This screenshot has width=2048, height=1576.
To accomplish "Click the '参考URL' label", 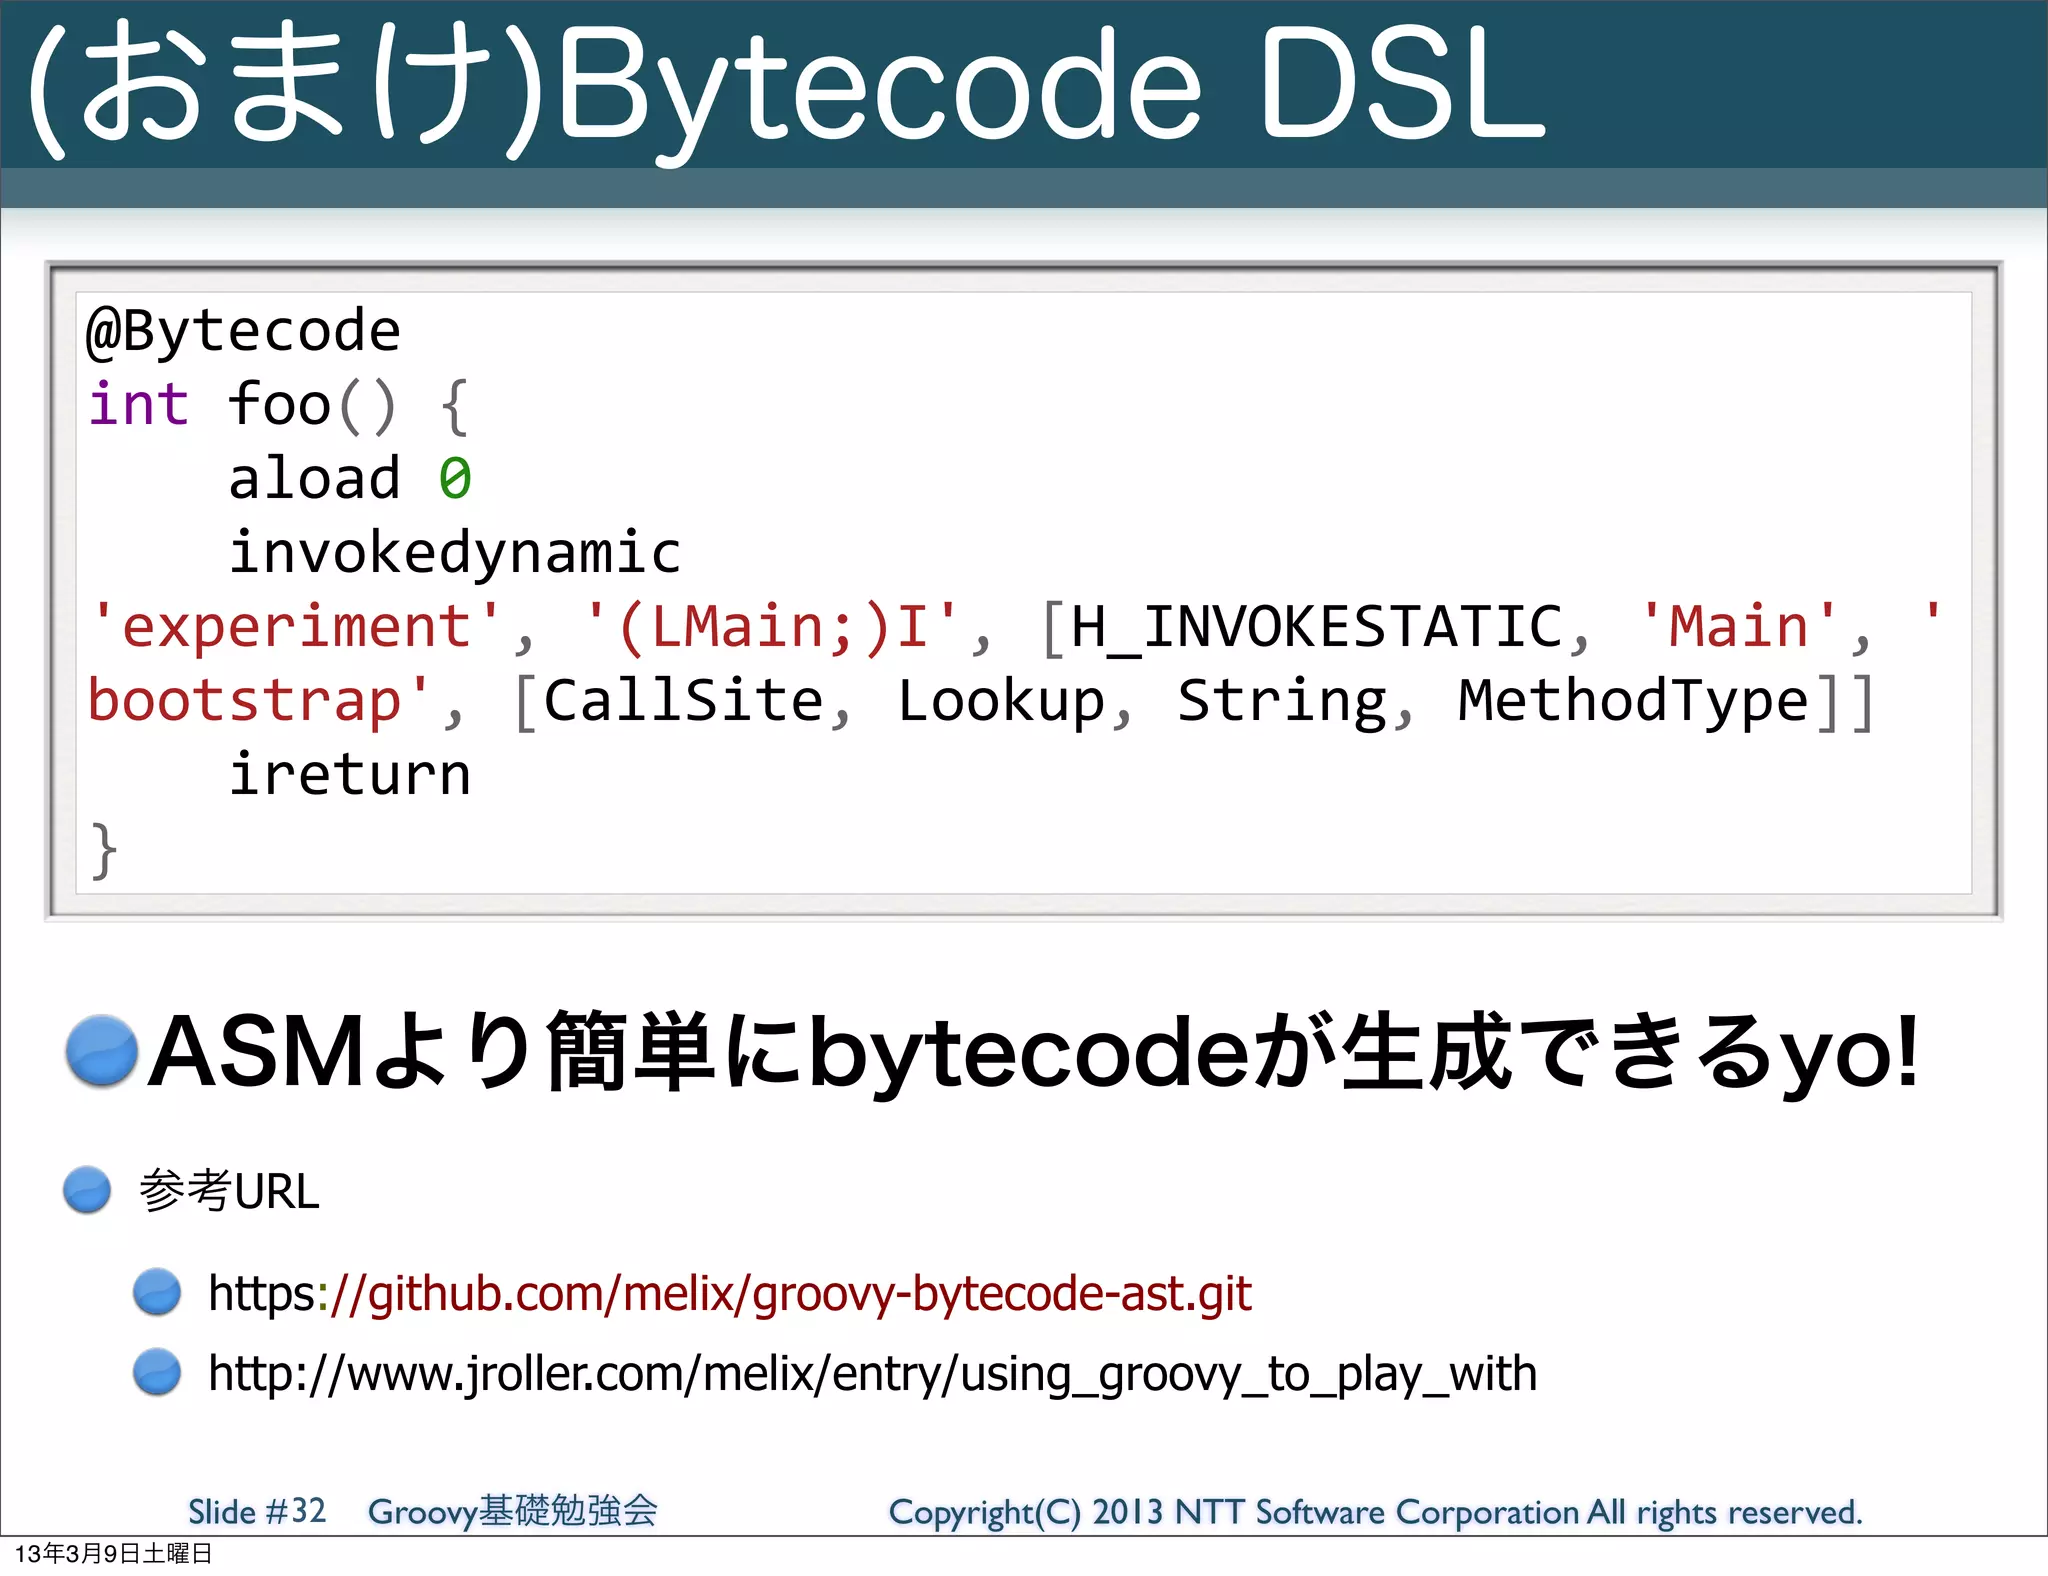I will [x=229, y=1191].
